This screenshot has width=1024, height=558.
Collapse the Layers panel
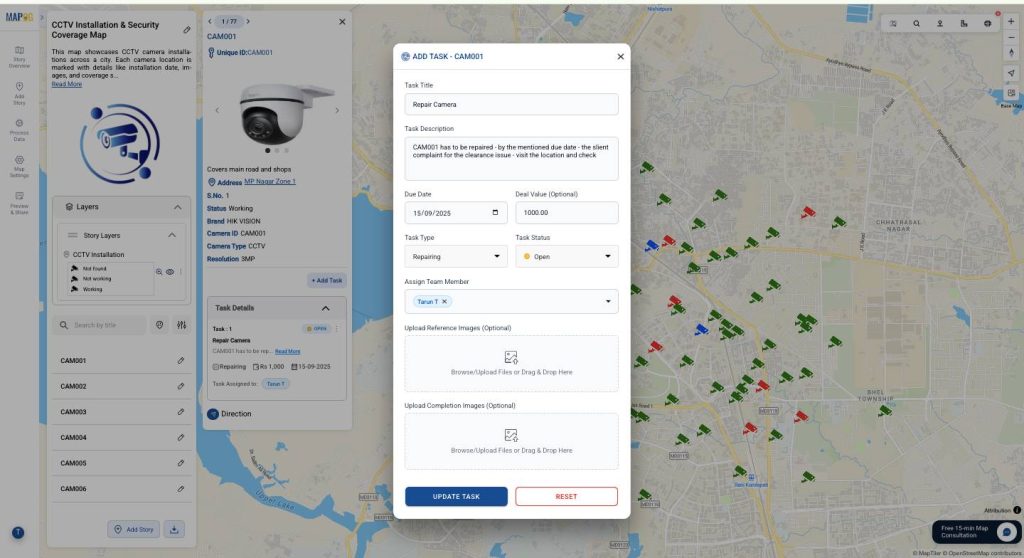click(177, 207)
